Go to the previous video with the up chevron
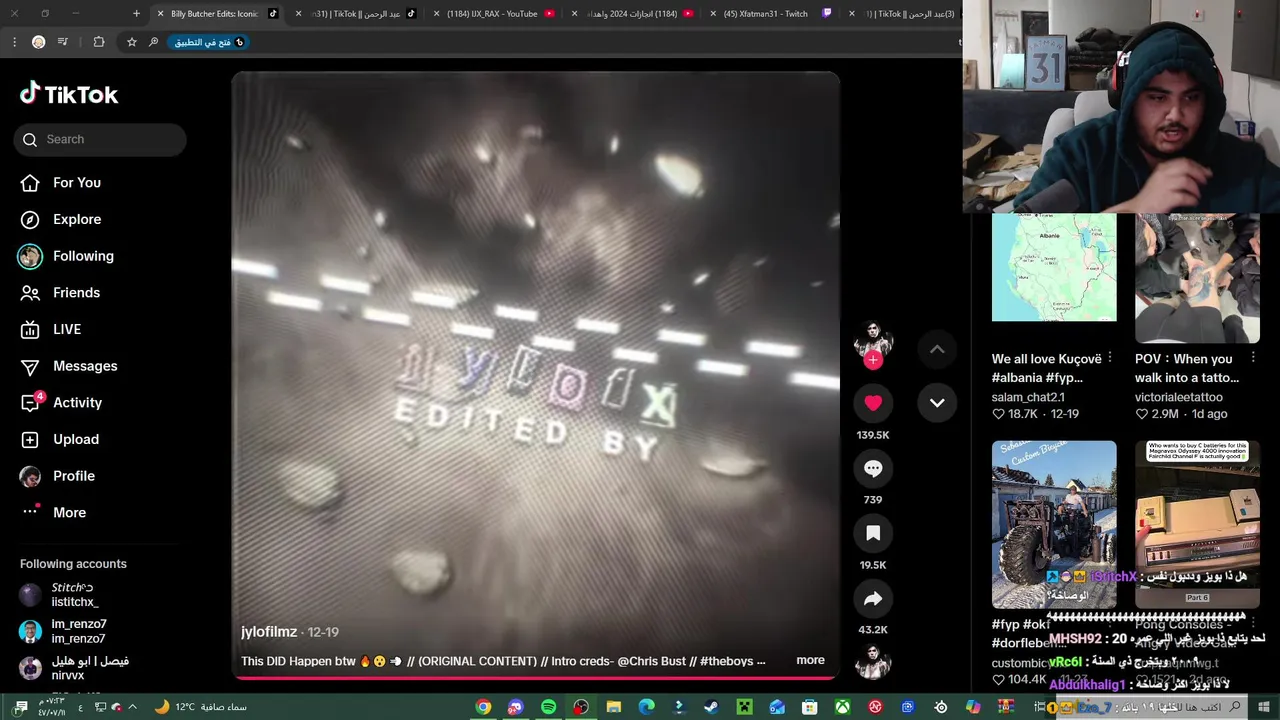 click(x=937, y=349)
